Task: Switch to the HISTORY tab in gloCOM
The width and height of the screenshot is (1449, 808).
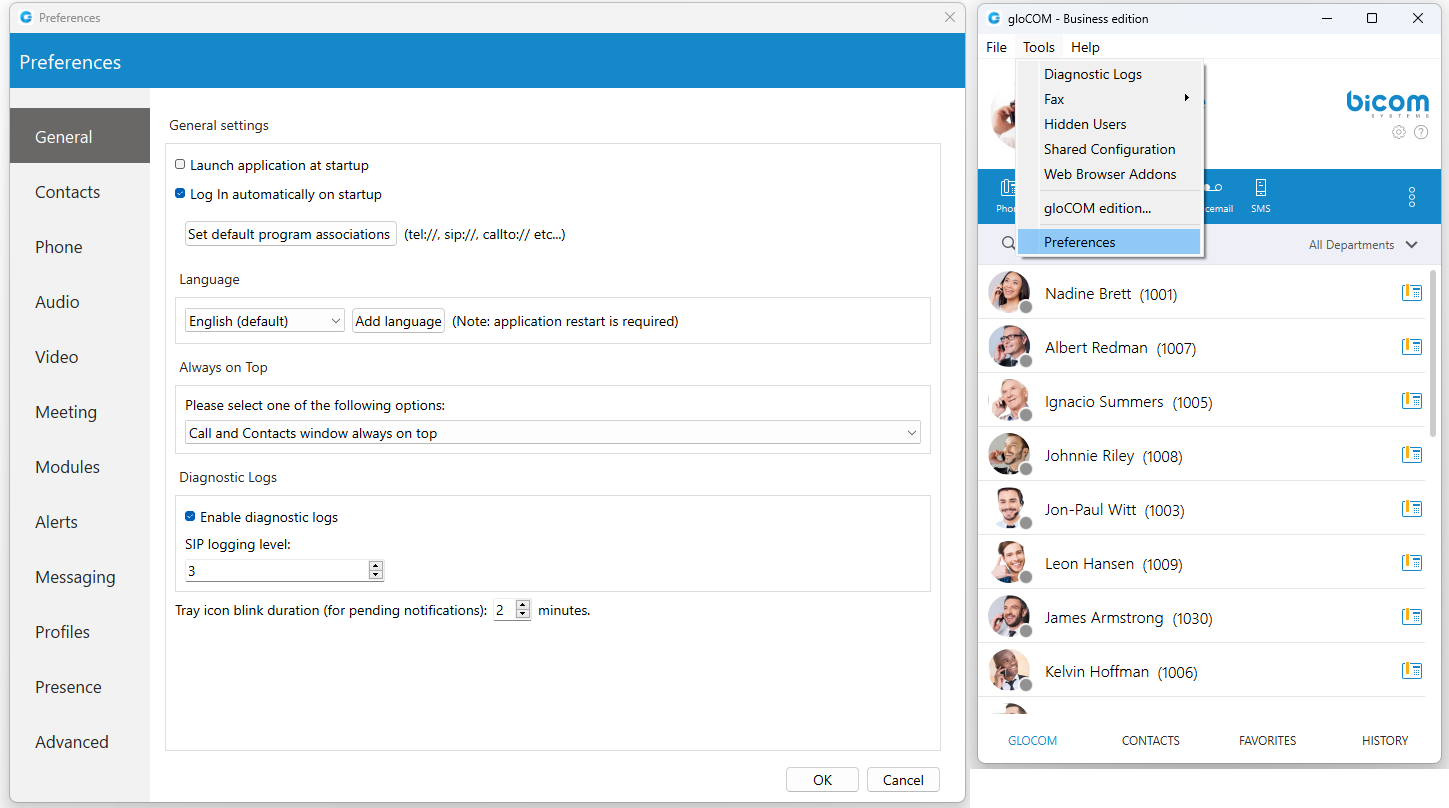Action: point(1385,741)
